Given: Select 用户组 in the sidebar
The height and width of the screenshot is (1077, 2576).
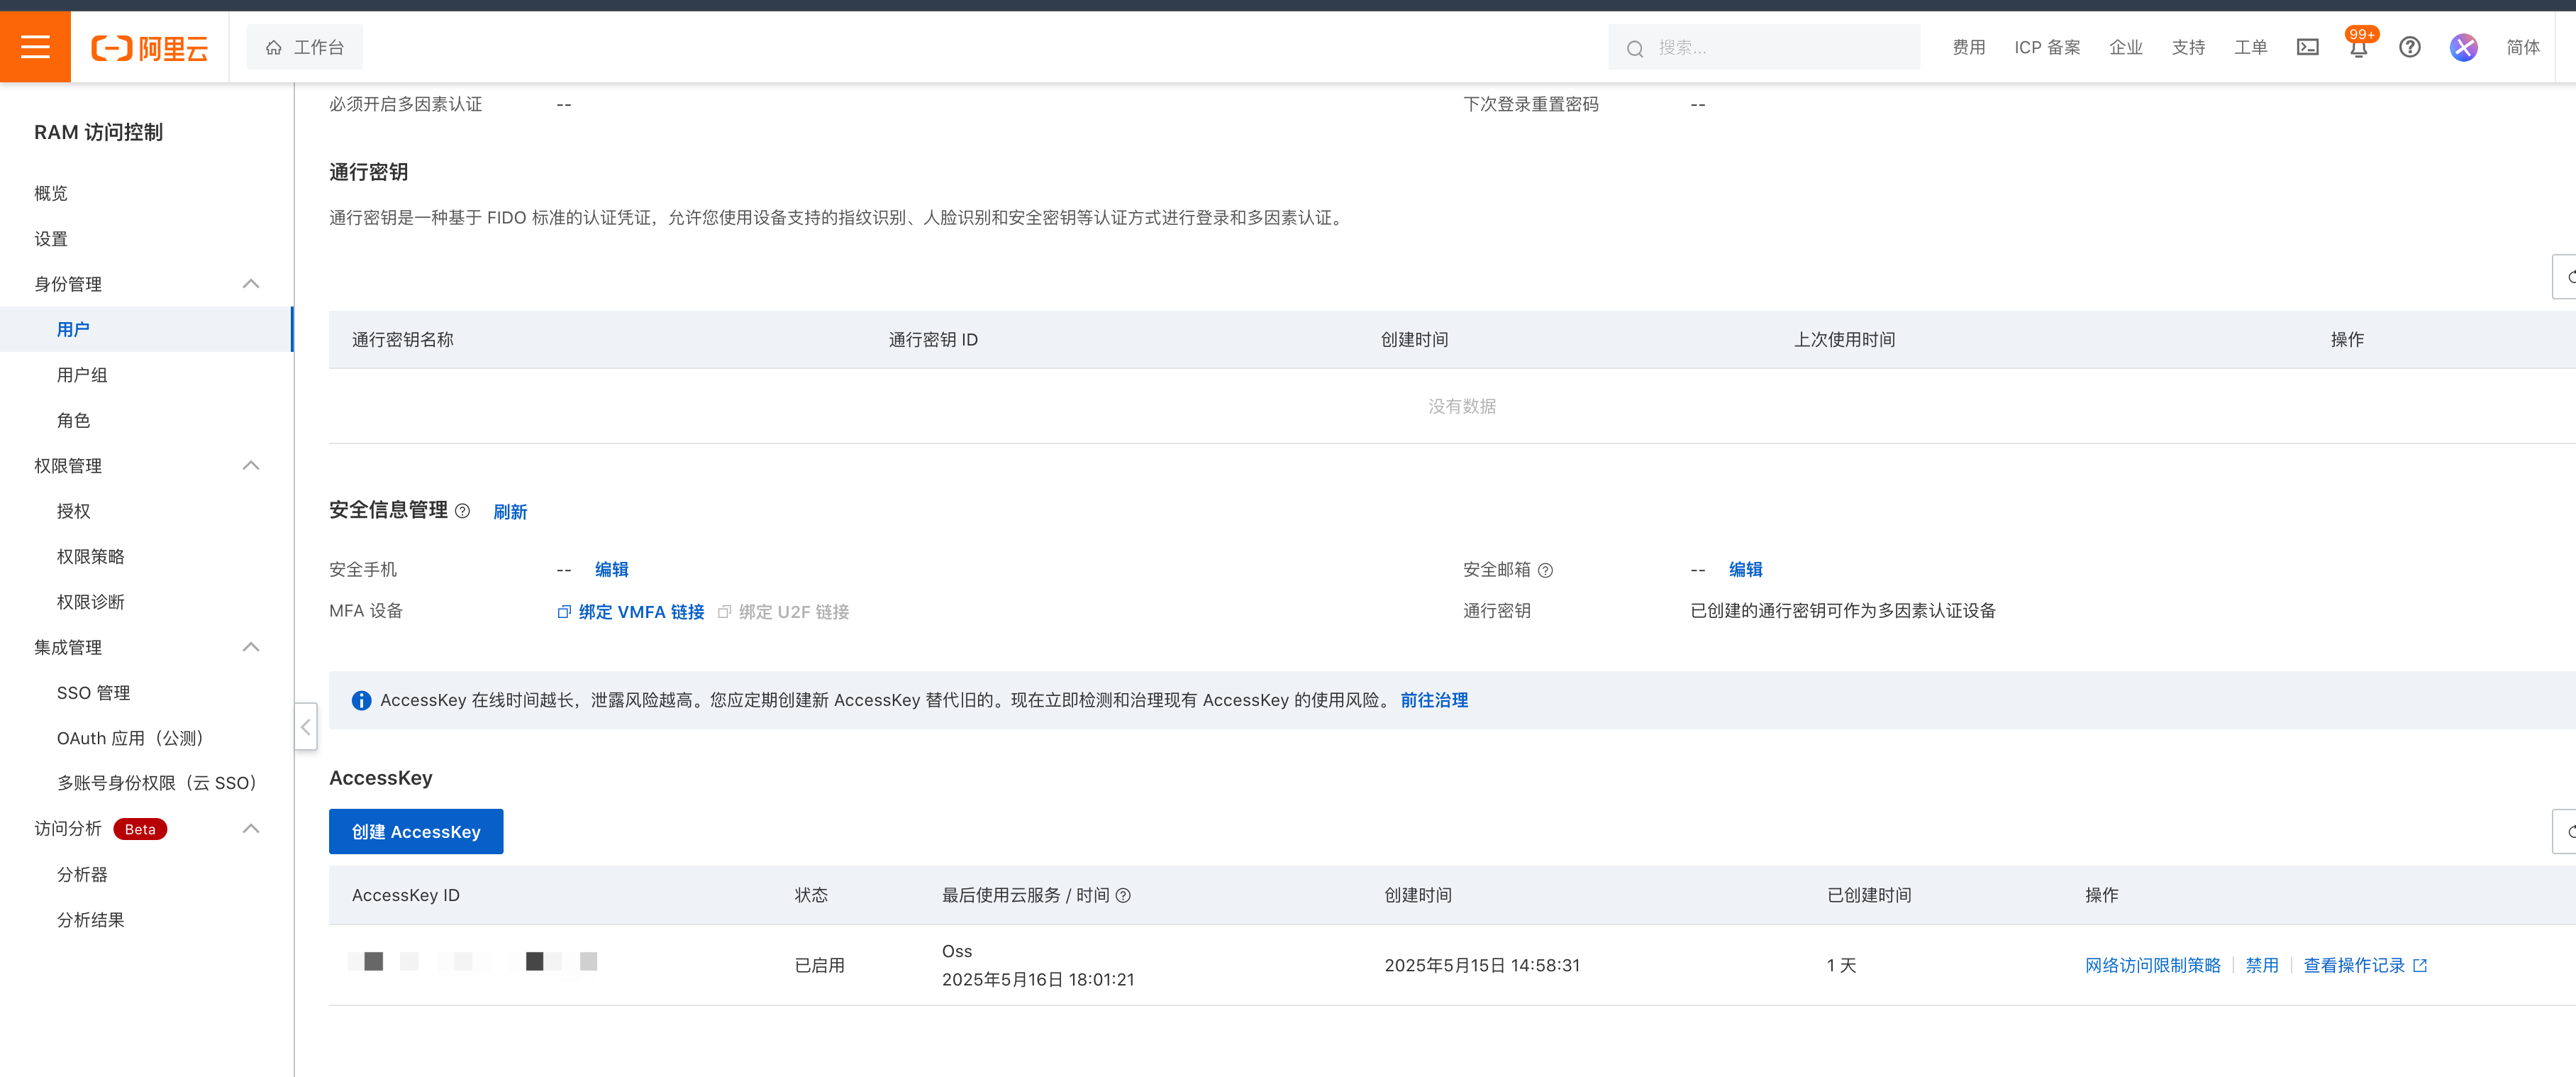Looking at the screenshot, I should (x=82, y=375).
